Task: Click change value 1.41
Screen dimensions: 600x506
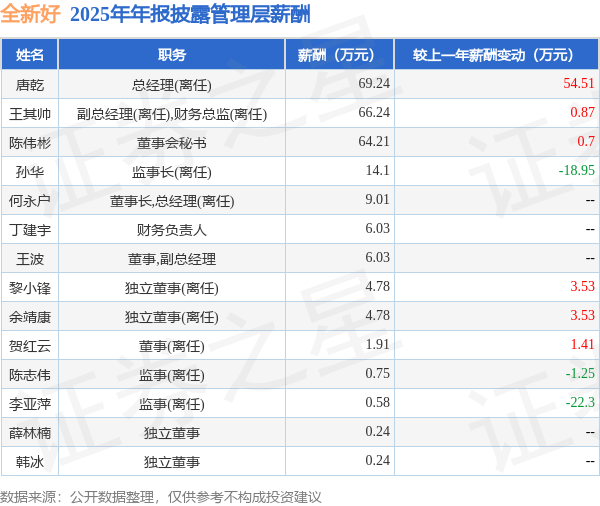Action: click(x=582, y=344)
